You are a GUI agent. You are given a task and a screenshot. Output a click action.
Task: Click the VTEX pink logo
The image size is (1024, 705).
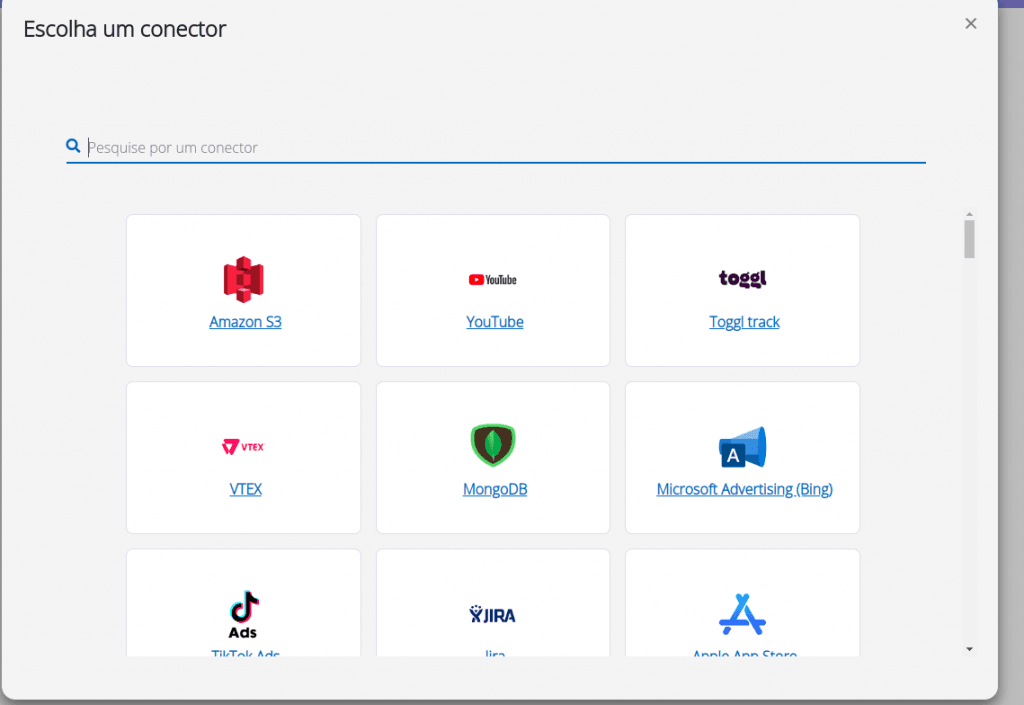(243, 446)
